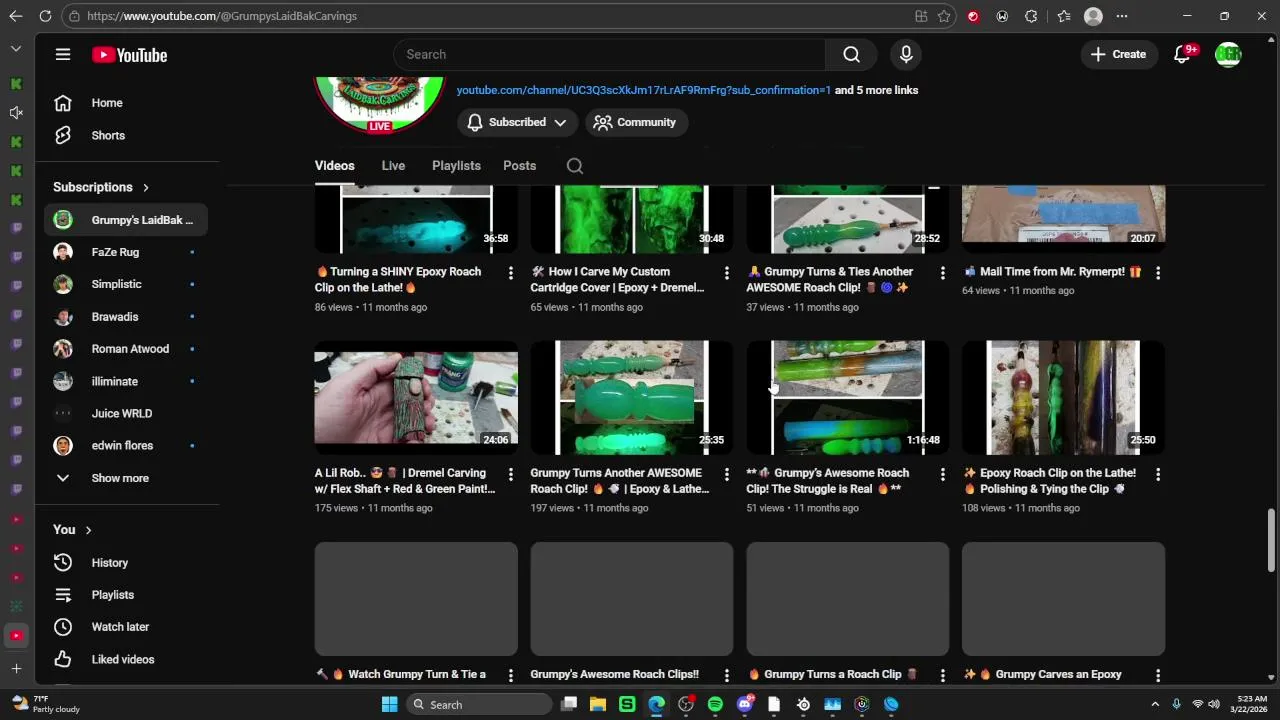Play the 24:06 Dremel carving thumbnail
This screenshot has height=720, width=1280.
[x=416, y=398]
